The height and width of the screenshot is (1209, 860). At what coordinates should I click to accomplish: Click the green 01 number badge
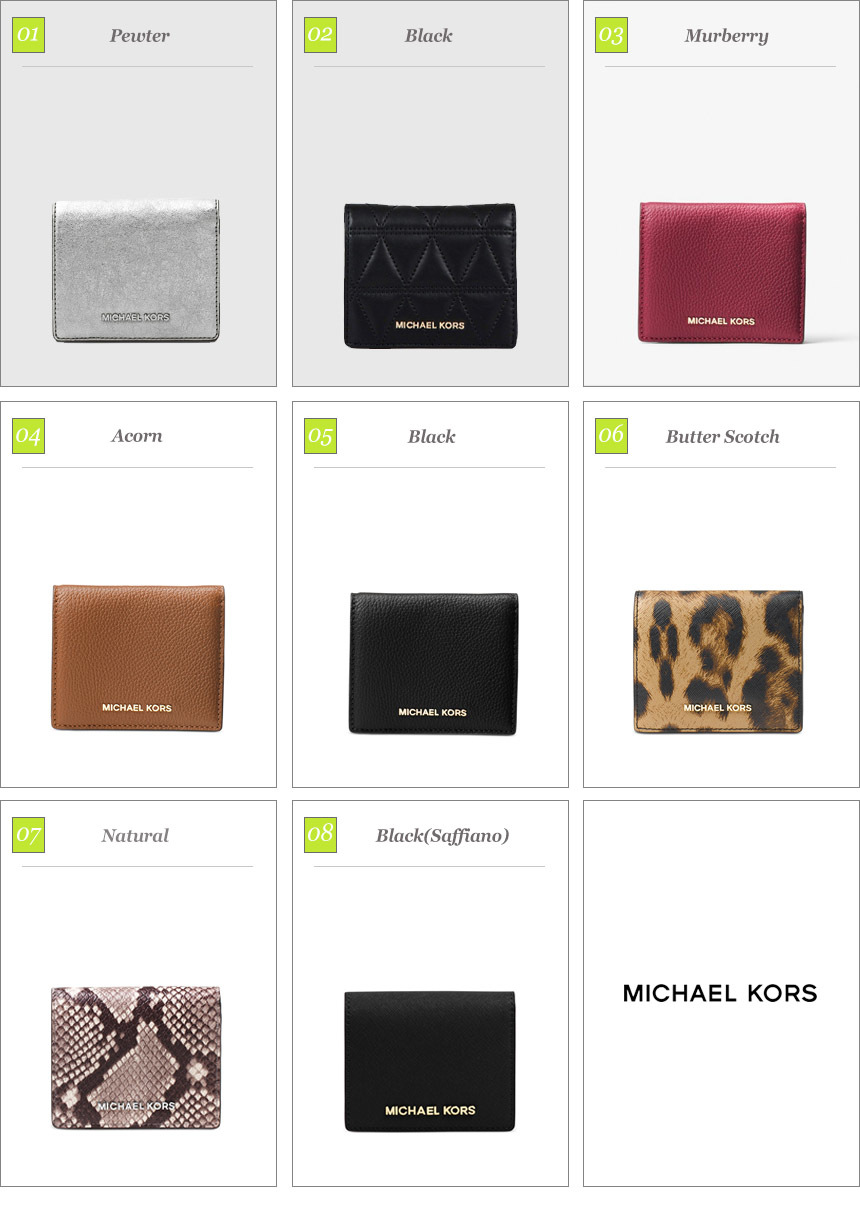[x=29, y=36]
